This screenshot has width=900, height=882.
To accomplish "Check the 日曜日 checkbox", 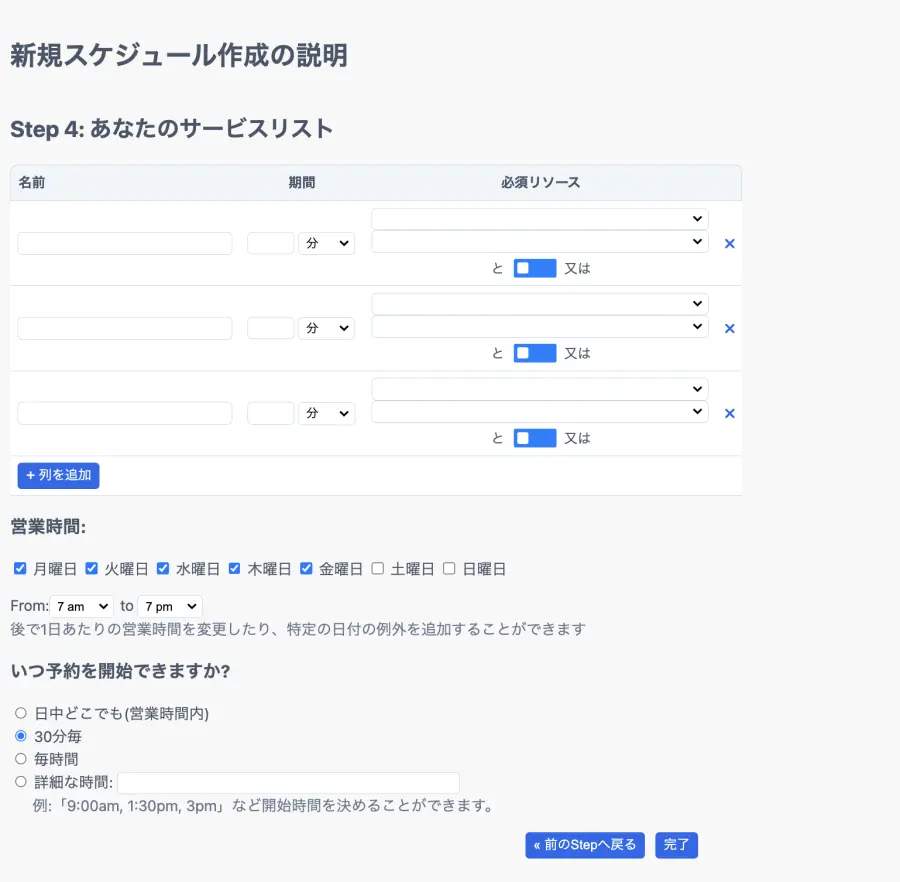I will tap(449, 569).
